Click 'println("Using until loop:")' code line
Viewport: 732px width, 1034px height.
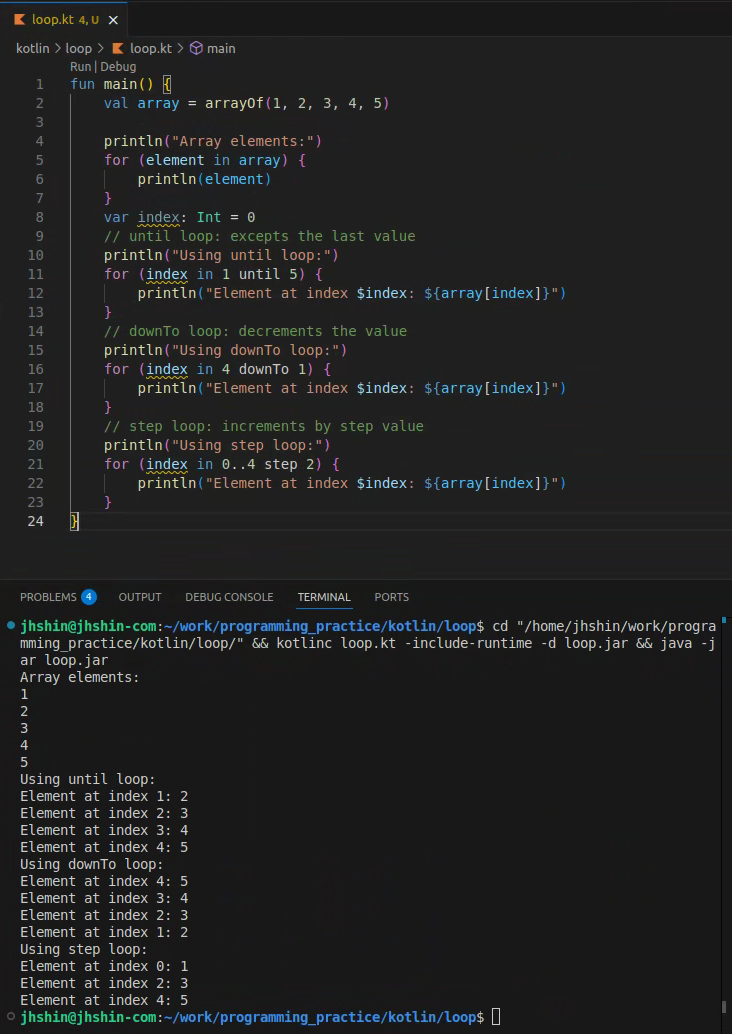[221, 255]
